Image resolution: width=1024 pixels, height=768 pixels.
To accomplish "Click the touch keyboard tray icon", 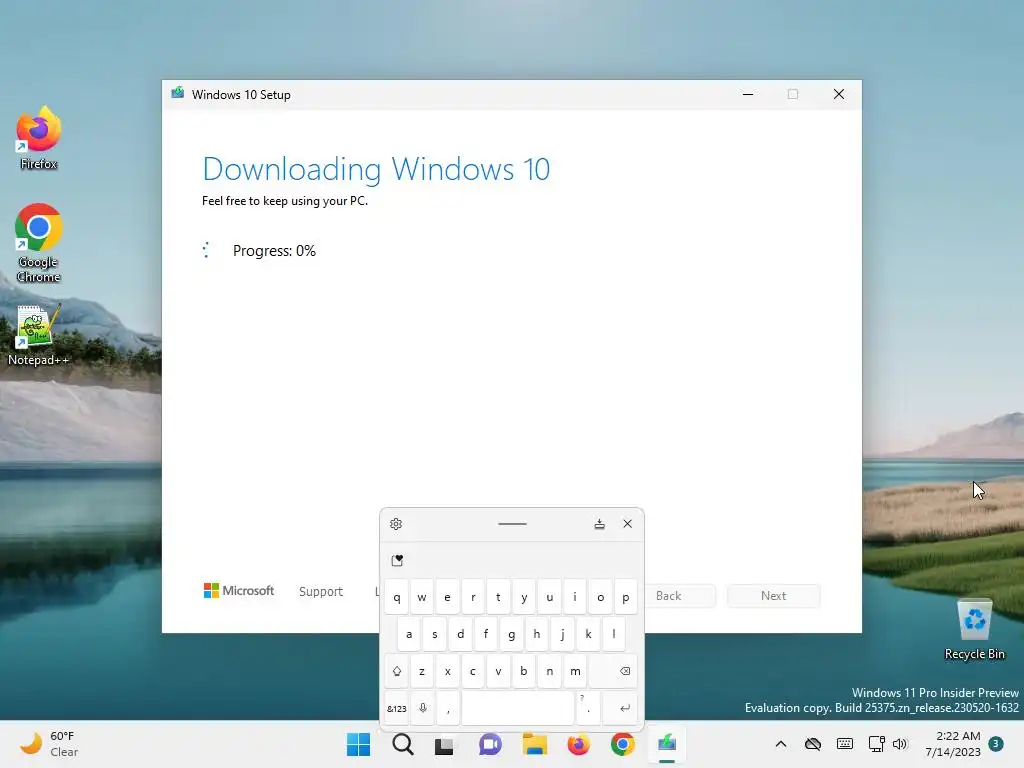I will [844, 744].
